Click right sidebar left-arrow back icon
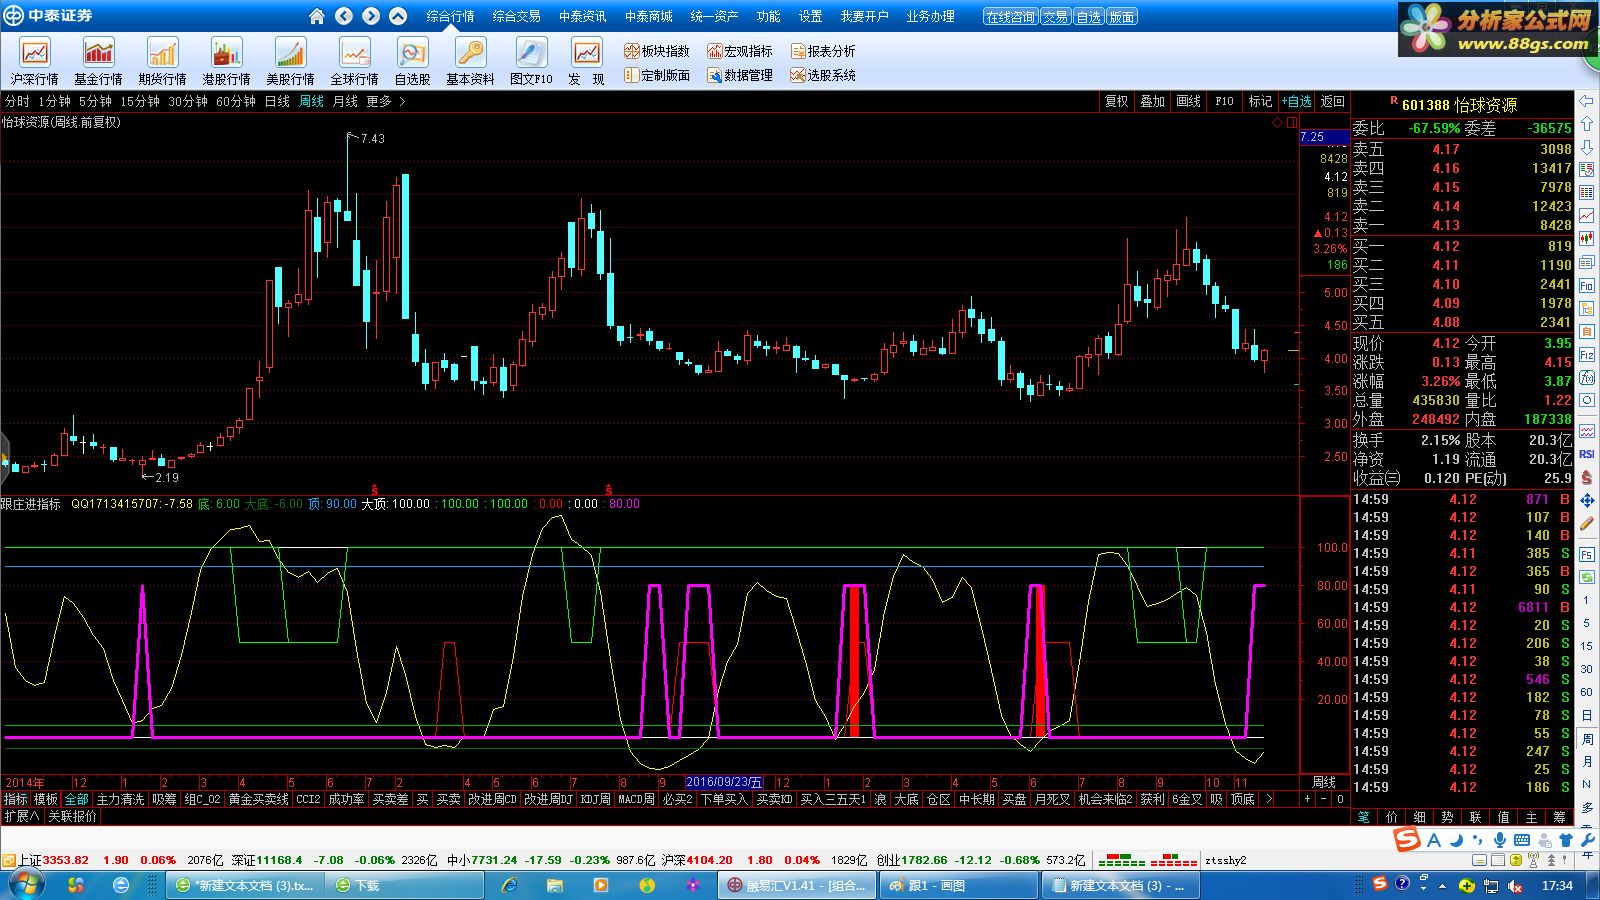The width and height of the screenshot is (1600, 900). tap(1587, 101)
